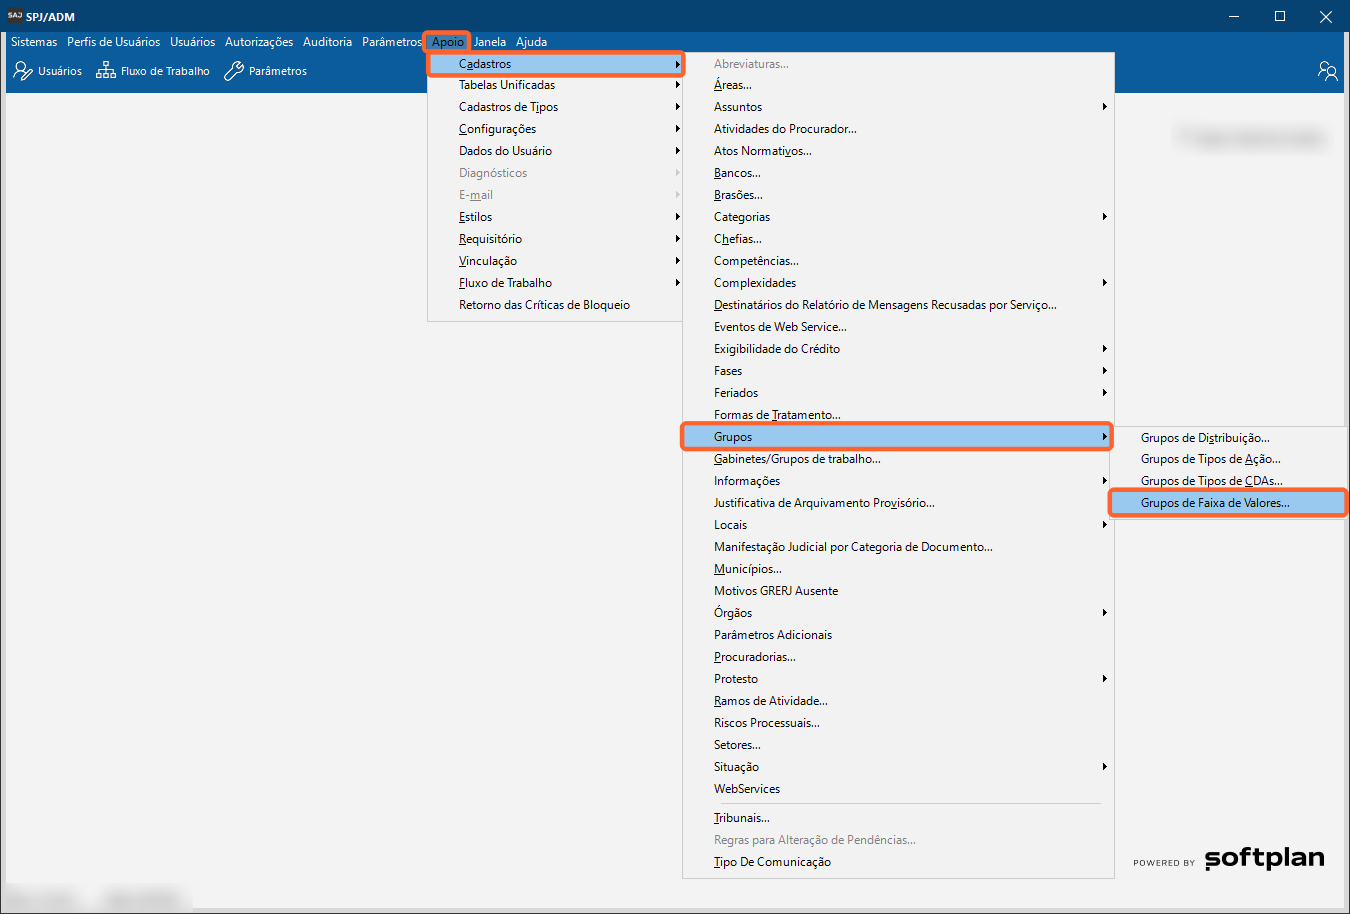Select the WebServices menu entry

coord(746,789)
